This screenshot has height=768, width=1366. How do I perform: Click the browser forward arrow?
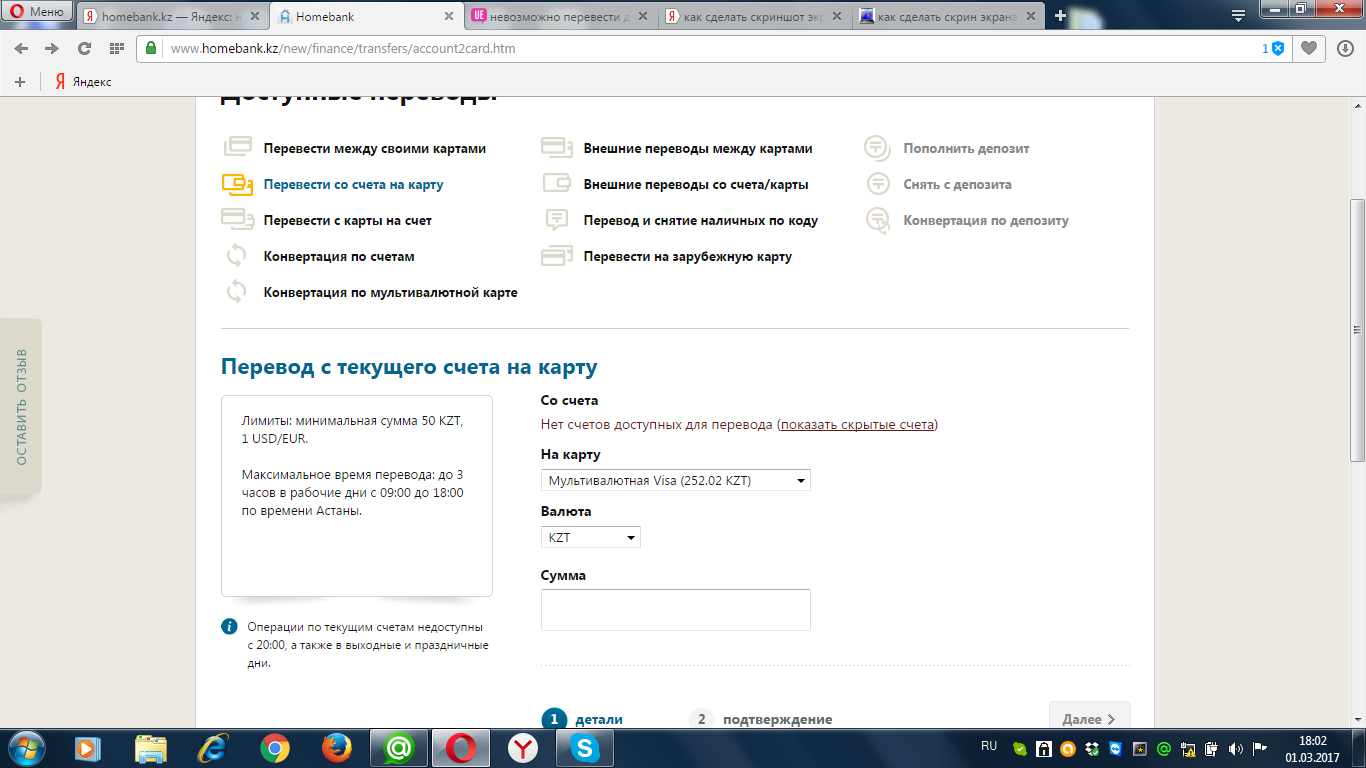tap(52, 48)
